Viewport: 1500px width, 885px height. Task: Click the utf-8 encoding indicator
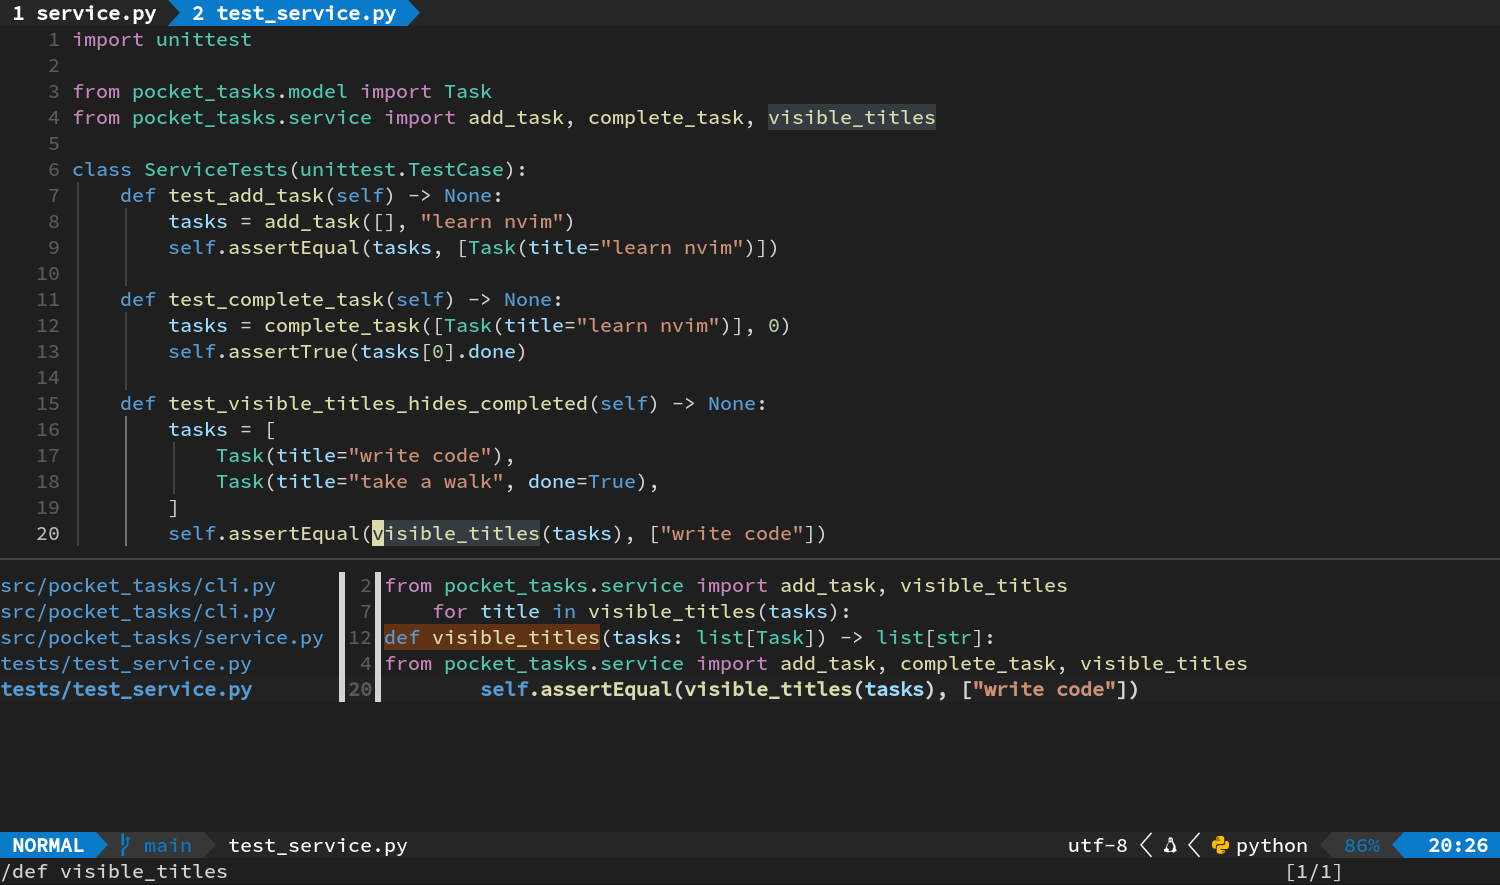click(1097, 845)
